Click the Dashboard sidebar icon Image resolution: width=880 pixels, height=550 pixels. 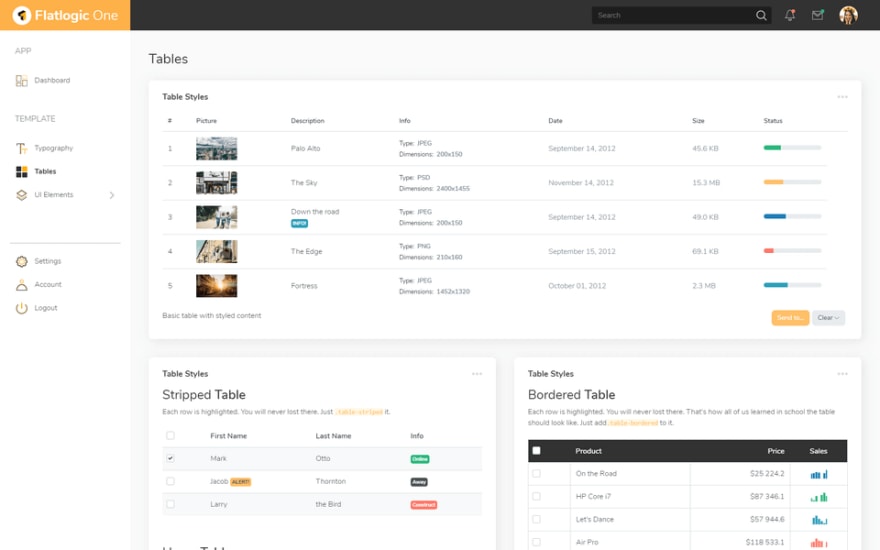21,81
